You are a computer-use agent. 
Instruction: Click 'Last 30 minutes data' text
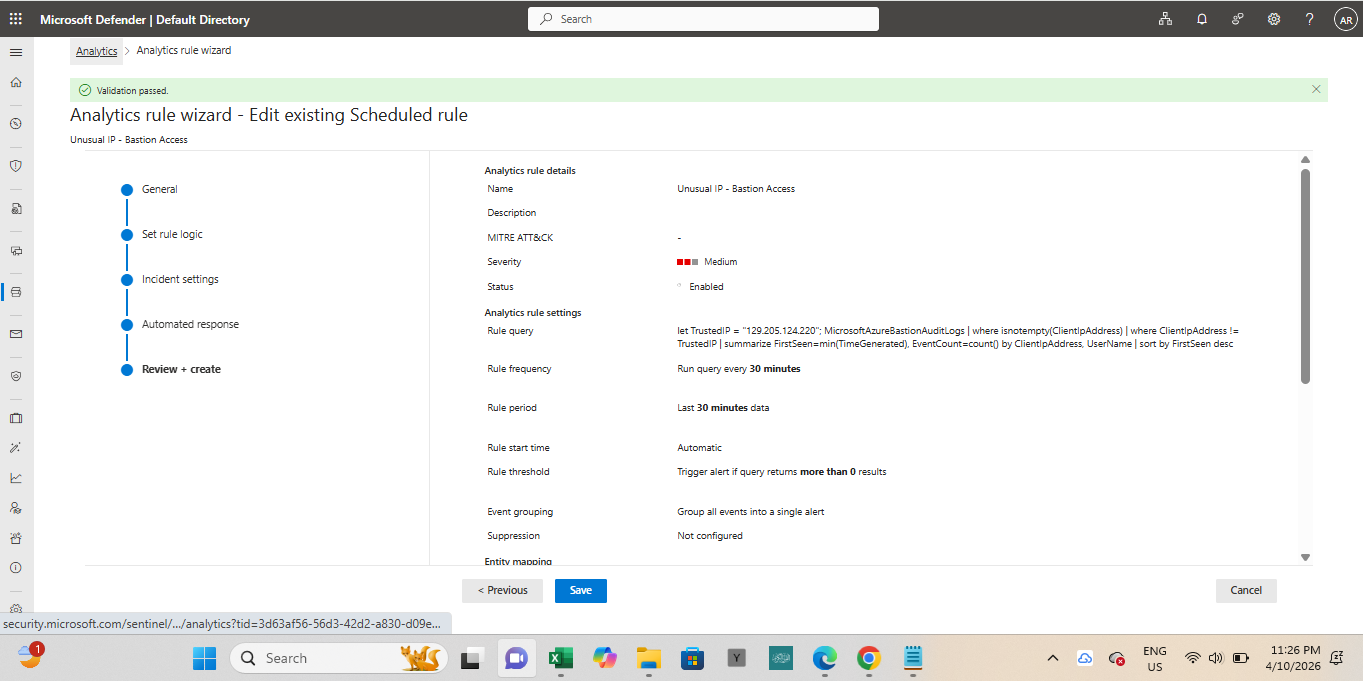[723, 408]
